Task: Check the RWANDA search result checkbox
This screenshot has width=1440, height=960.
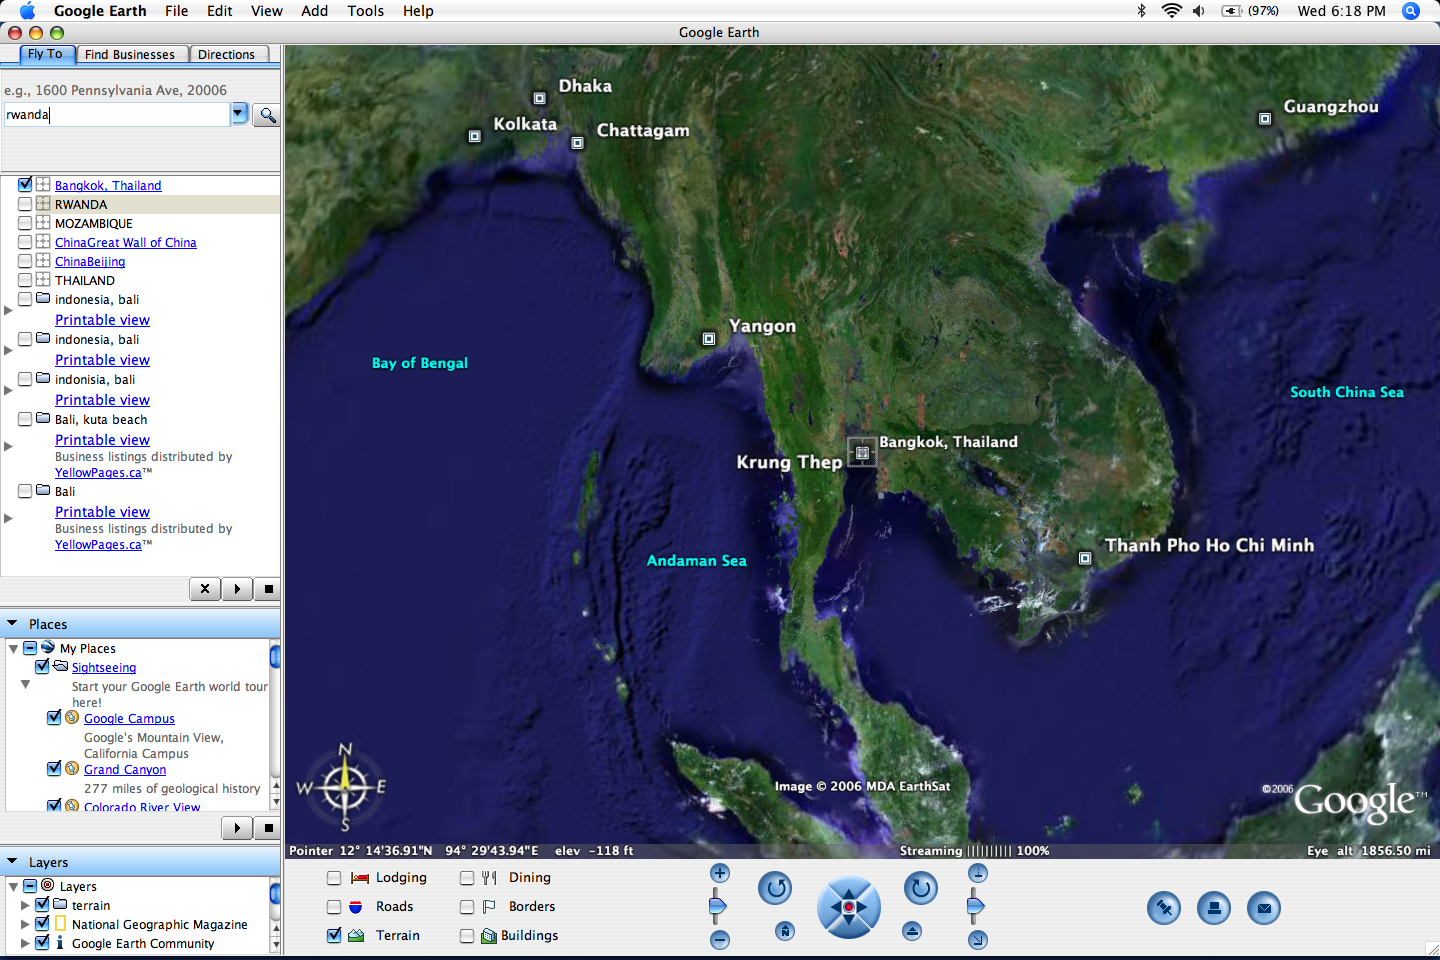Action: [x=25, y=204]
